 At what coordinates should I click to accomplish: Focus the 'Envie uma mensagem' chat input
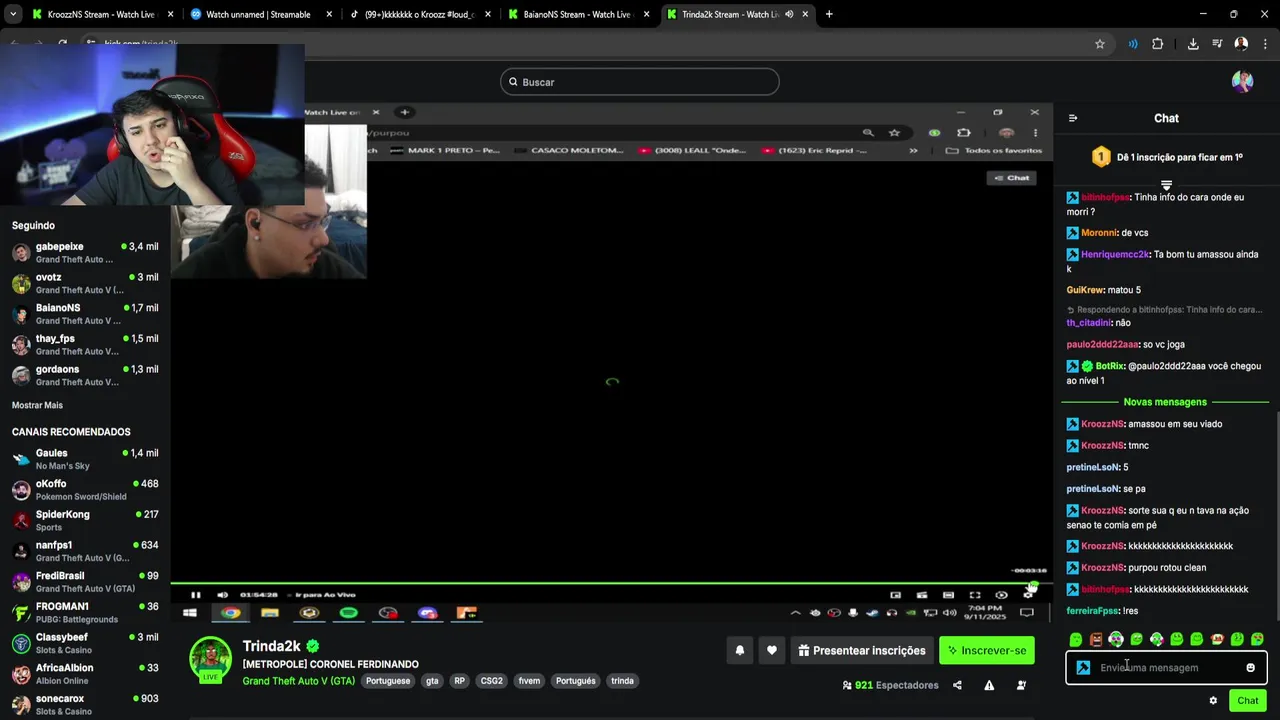tap(1166, 668)
